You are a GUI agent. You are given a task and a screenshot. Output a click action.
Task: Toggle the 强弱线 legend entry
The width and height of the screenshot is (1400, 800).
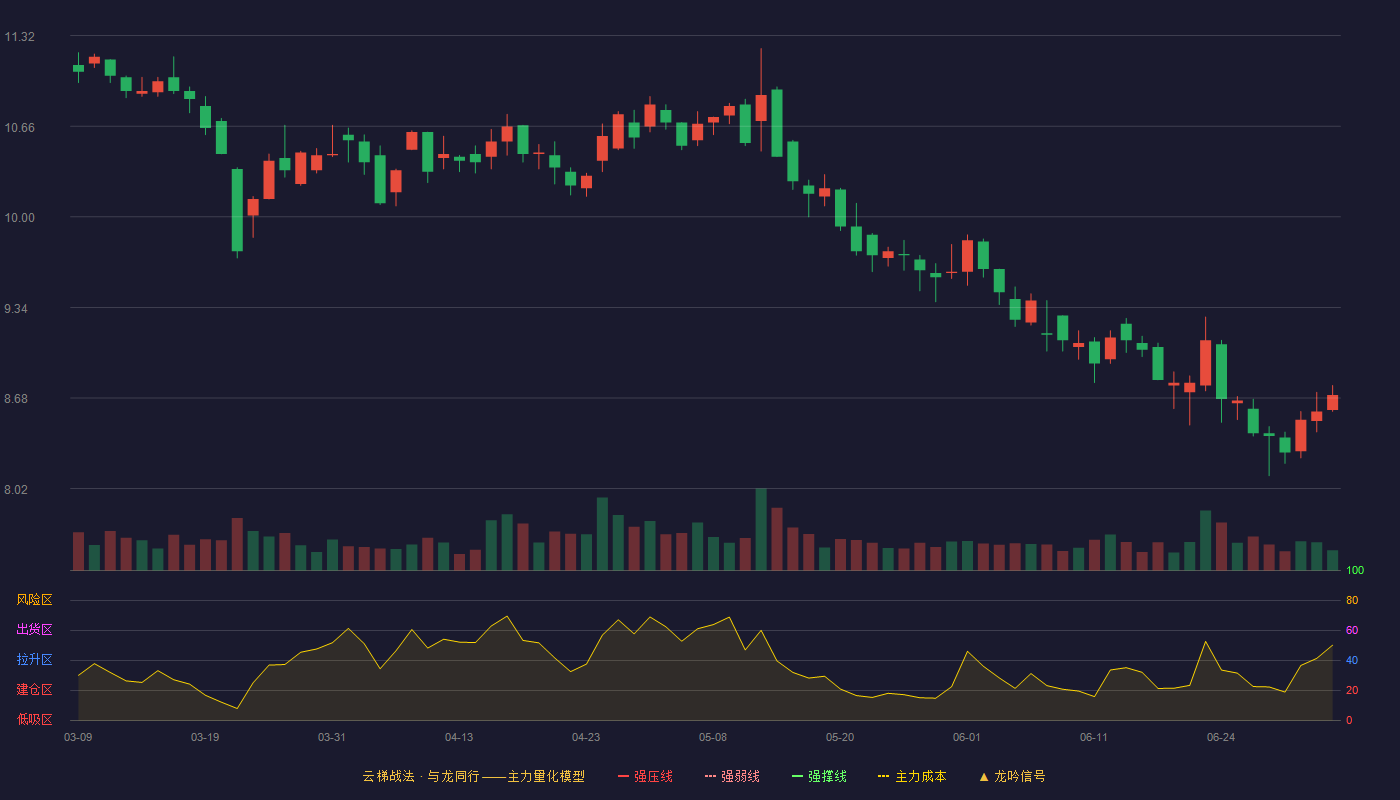[732, 776]
